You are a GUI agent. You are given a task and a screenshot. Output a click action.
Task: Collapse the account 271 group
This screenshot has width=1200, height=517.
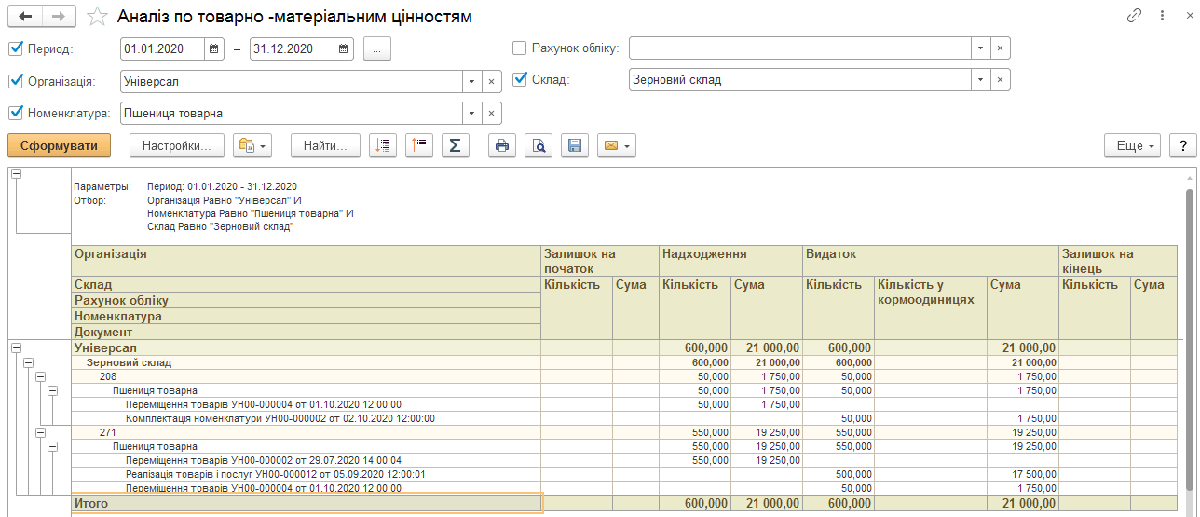click(x=40, y=432)
